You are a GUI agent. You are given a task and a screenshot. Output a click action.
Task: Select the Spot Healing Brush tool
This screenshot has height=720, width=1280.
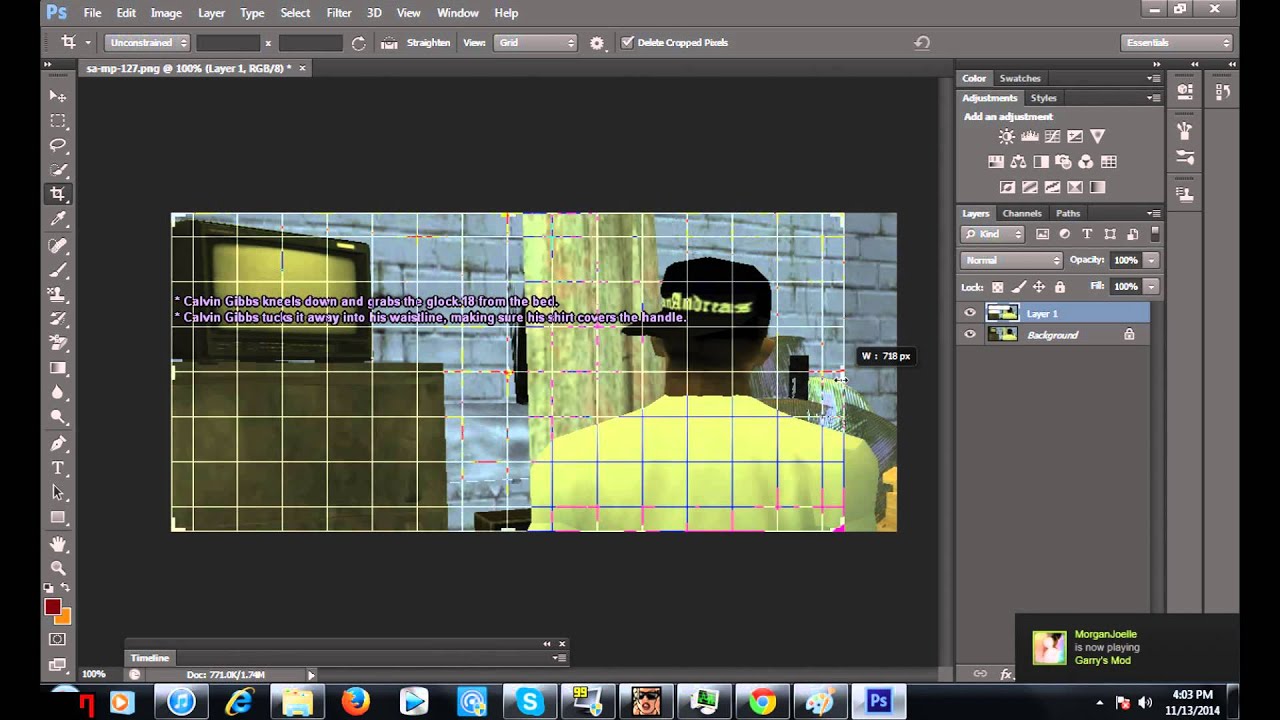click(58, 245)
